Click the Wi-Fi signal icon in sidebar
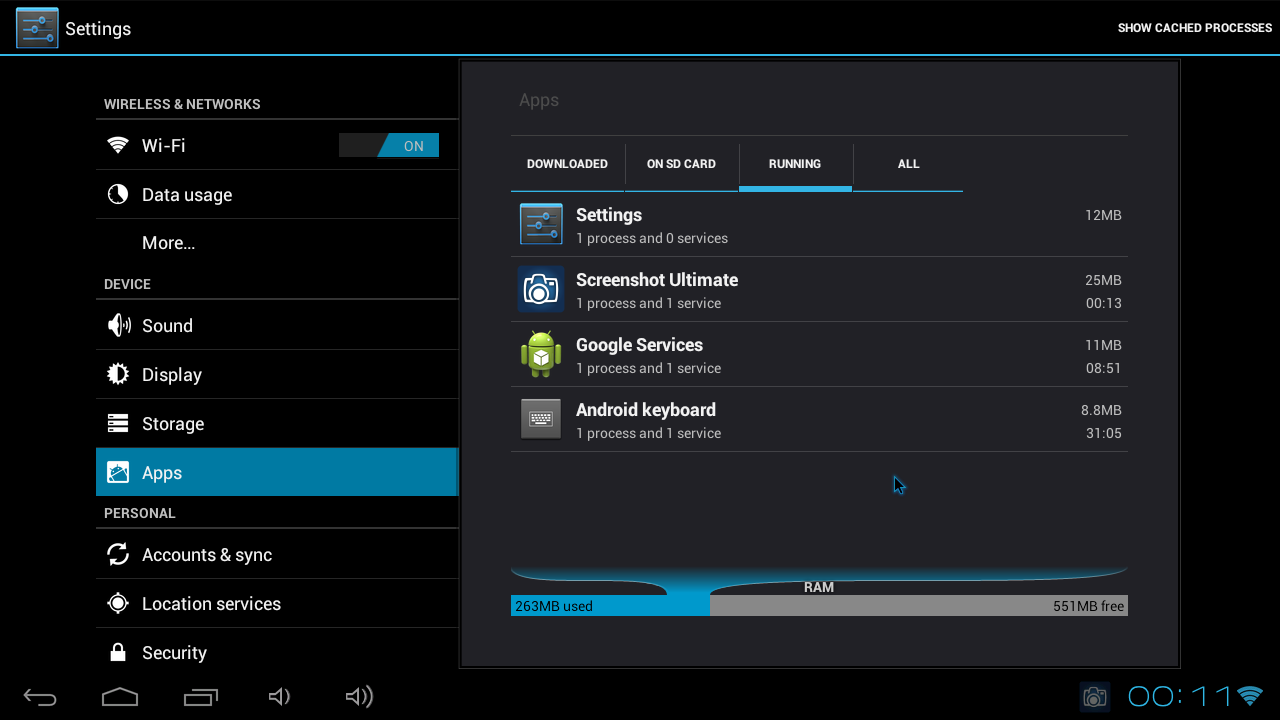Viewport: 1280px width, 720px height. pyautogui.click(x=118, y=146)
